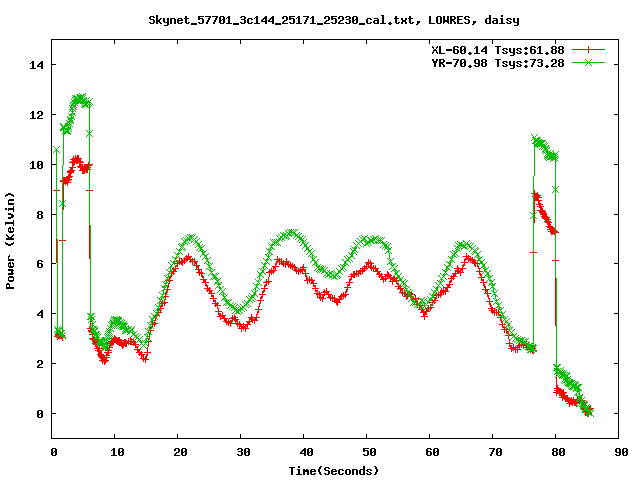
Task: Click the x-axis tick label 60
Action: tap(432, 452)
